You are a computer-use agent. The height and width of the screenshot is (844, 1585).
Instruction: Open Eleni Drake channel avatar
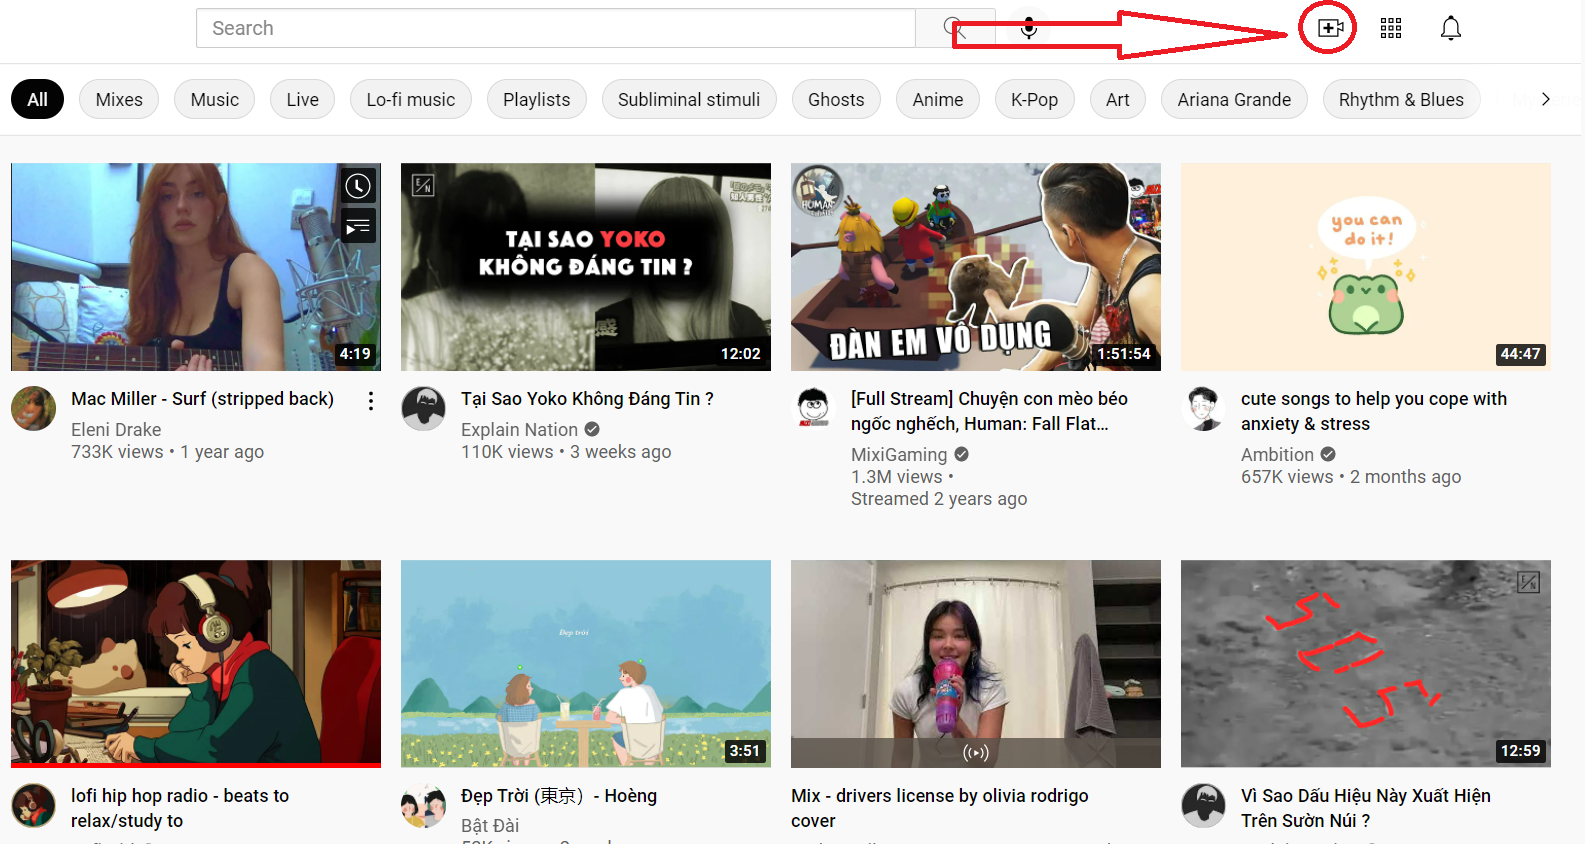click(34, 408)
